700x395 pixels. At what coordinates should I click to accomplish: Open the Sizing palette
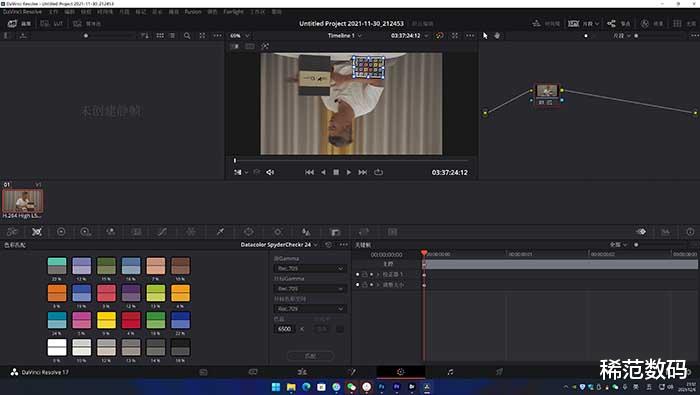pos(364,232)
